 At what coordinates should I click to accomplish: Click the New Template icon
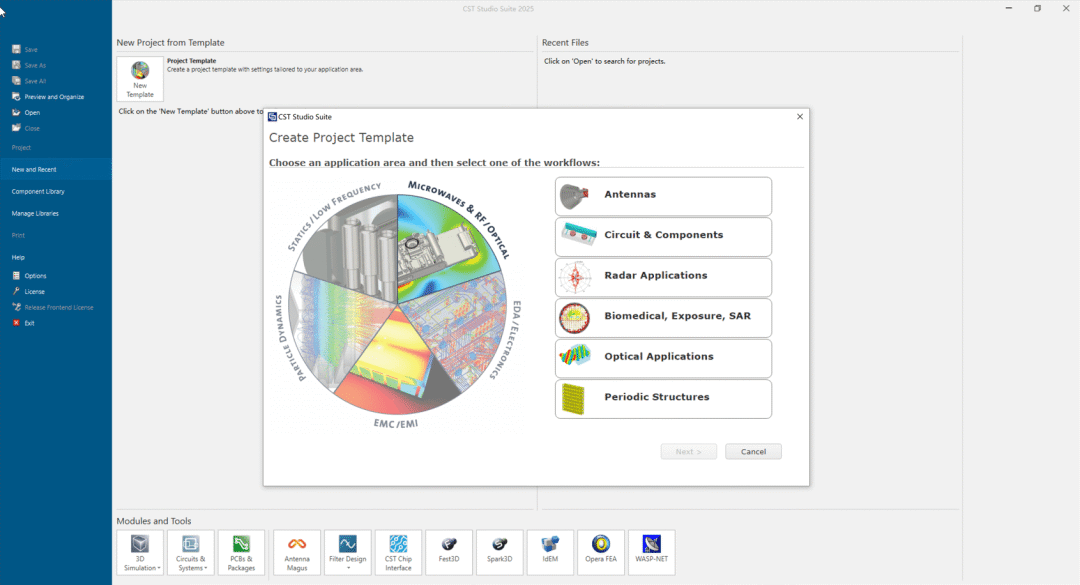[140, 79]
